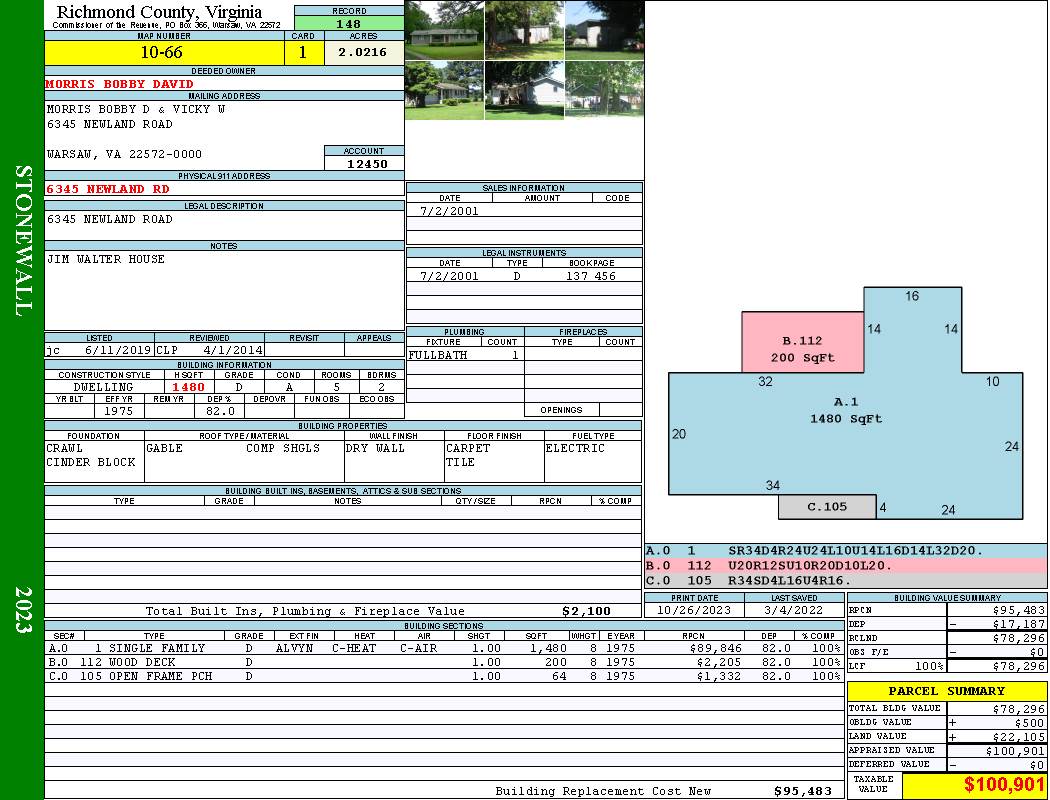Click print date 10/26/2023

coord(694,610)
